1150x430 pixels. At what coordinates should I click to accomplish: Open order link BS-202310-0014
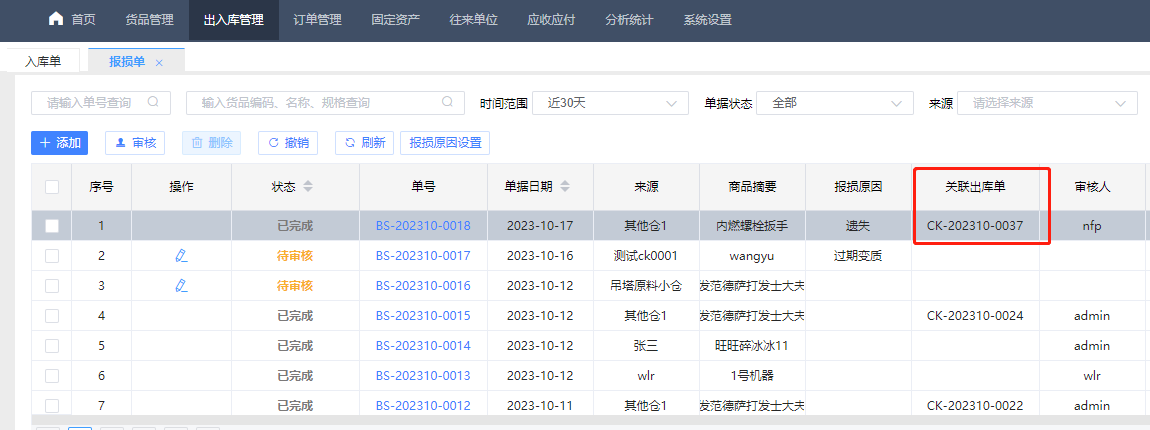tap(423, 346)
